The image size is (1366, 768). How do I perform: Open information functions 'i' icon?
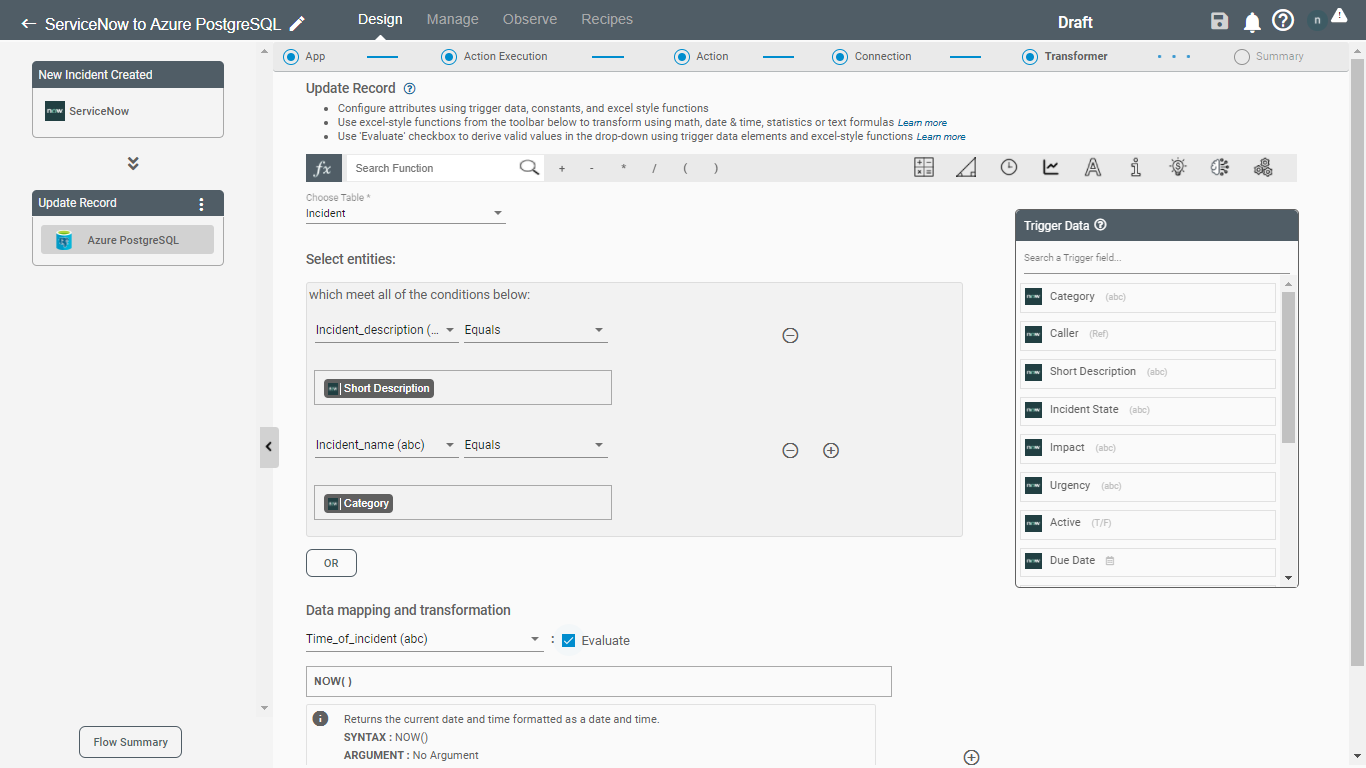coord(1136,168)
